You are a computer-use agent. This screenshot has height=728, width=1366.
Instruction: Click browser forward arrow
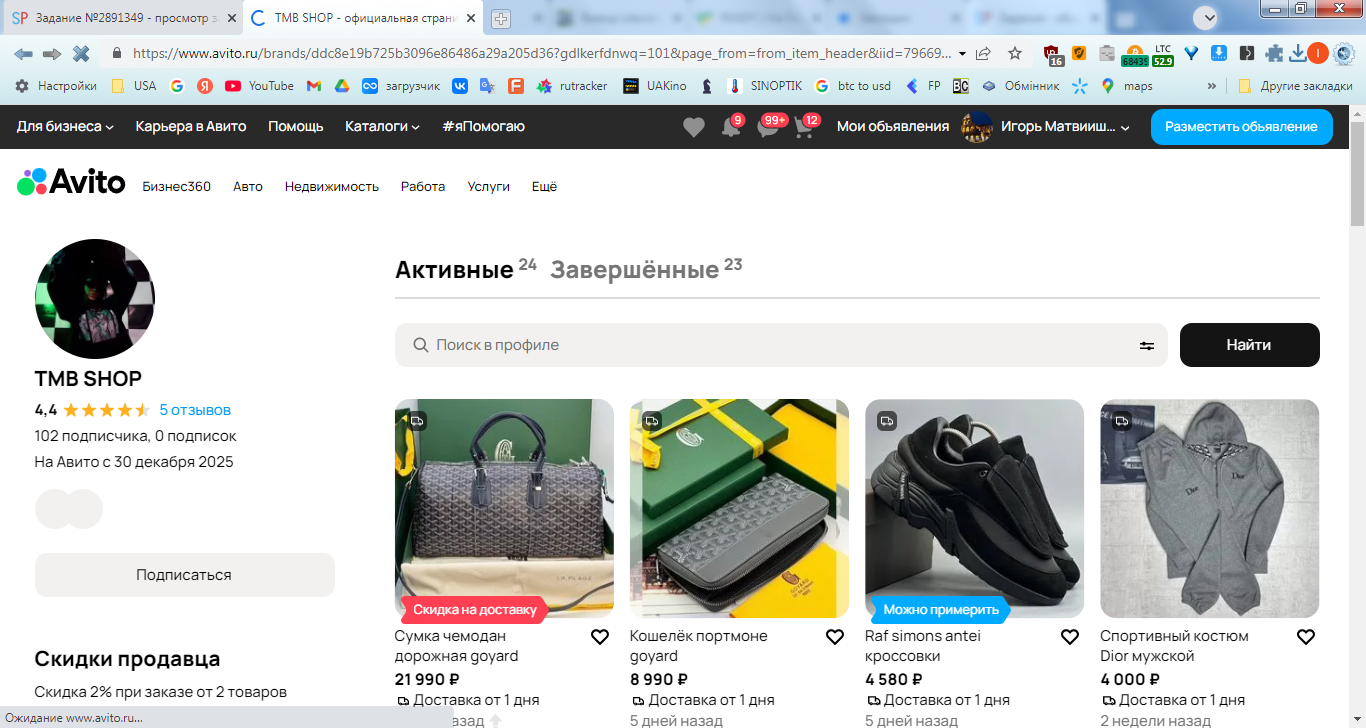click(x=52, y=53)
